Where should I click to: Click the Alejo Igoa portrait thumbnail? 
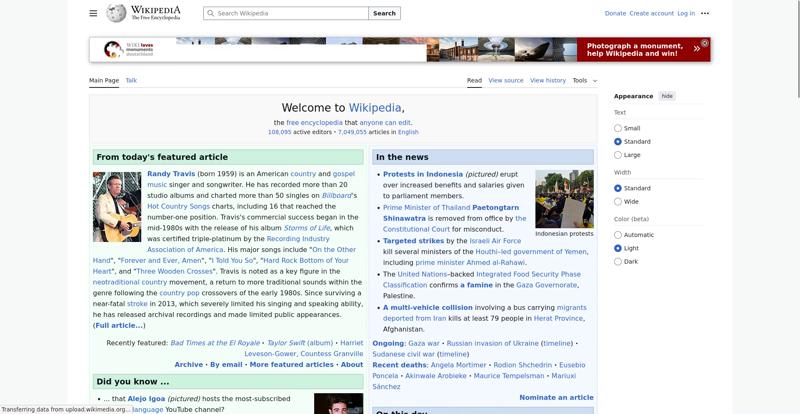pos(338,404)
